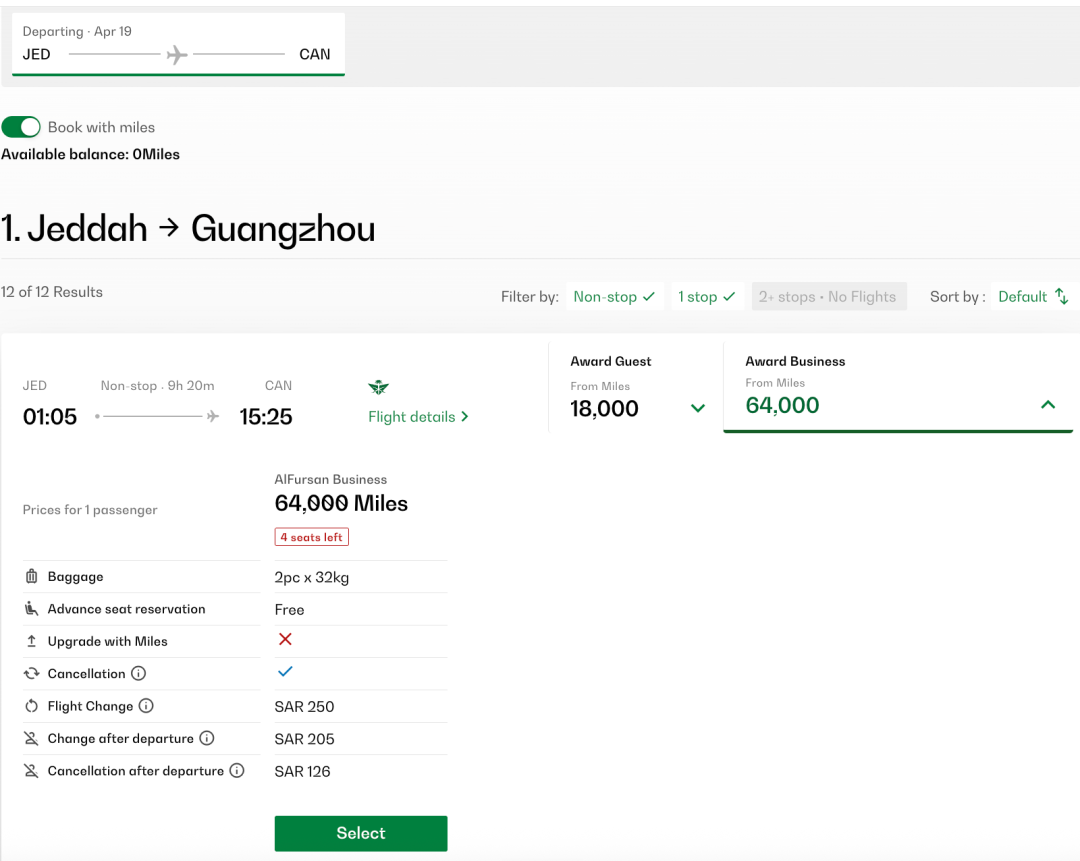Image resolution: width=1080 pixels, height=861 pixels.
Task: Click the sort arrows icon beside Default
Action: [x=1061, y=297]
